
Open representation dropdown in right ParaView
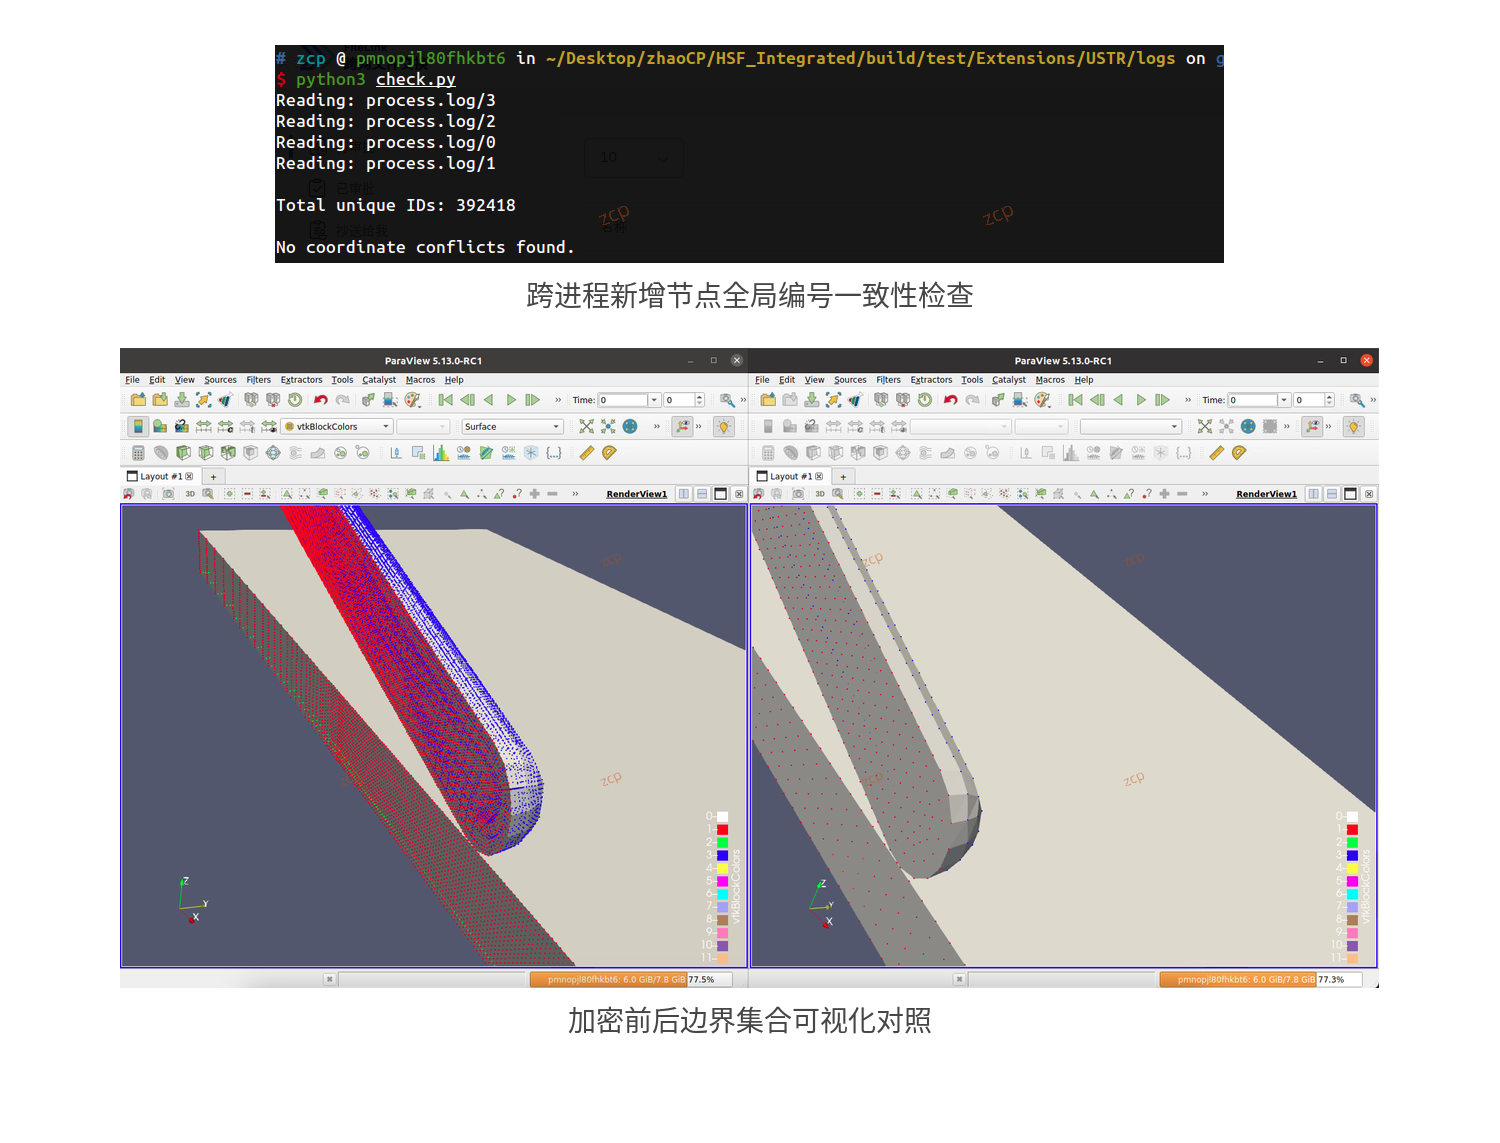1131,427
